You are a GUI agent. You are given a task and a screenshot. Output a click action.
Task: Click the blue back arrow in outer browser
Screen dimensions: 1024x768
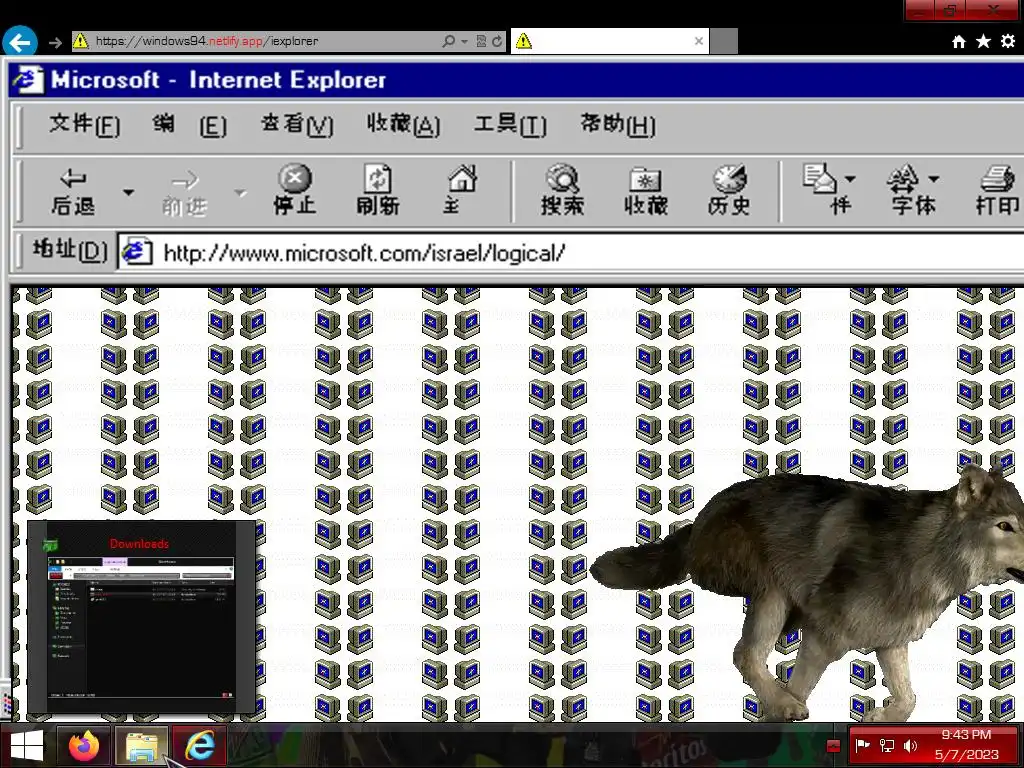[20, 42]
